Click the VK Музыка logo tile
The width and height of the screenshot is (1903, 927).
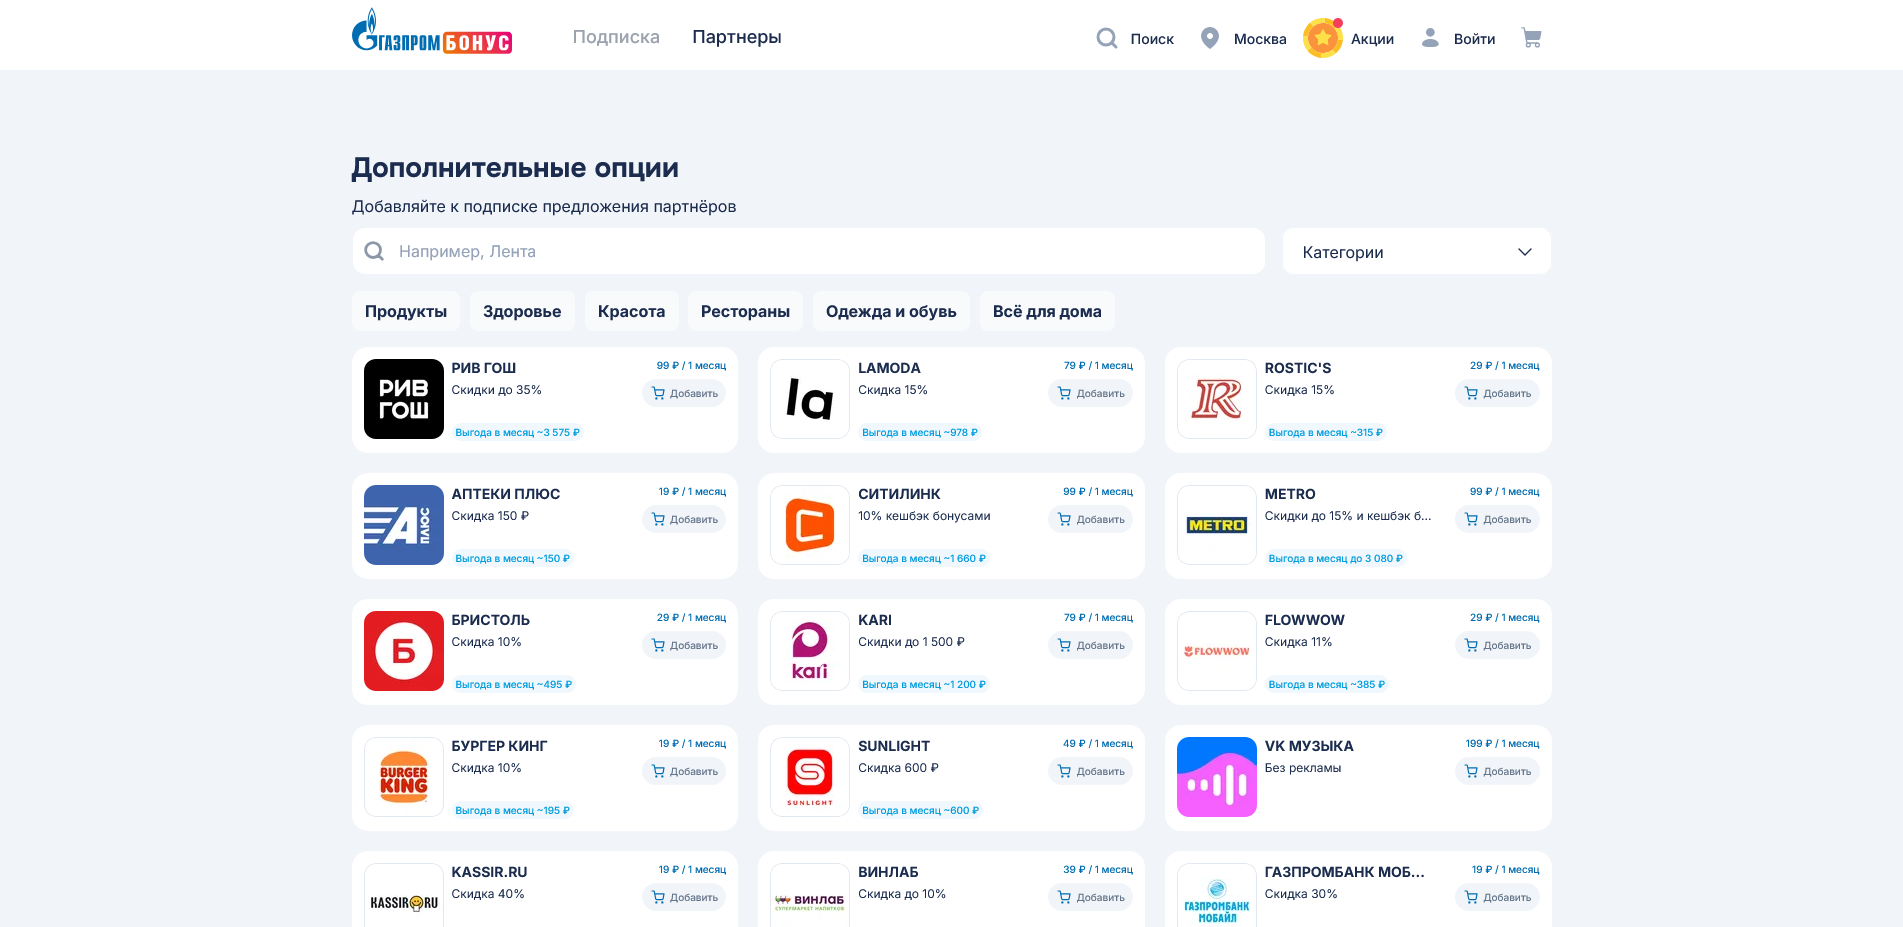tap(1216, 777)
